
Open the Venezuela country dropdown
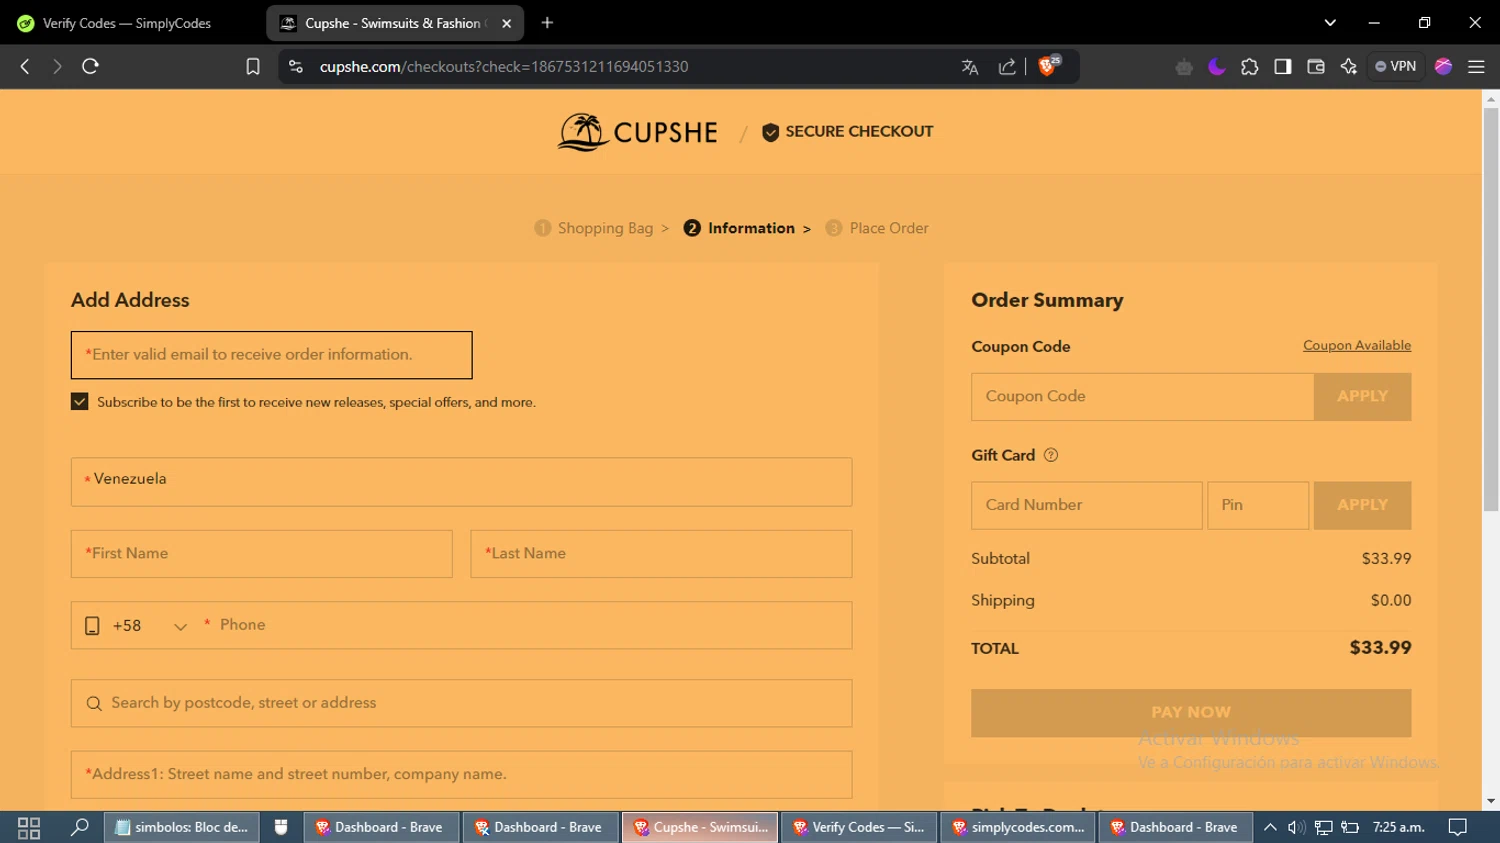tap(461, 482)
